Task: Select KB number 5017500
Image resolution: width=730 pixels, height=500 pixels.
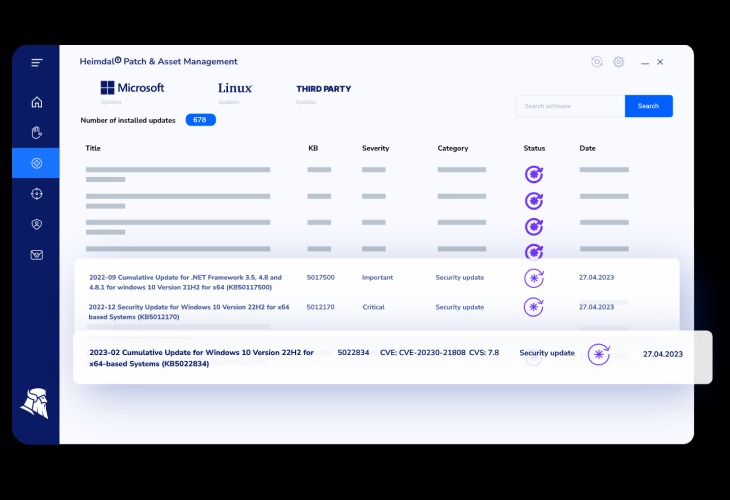Action: 320,277
